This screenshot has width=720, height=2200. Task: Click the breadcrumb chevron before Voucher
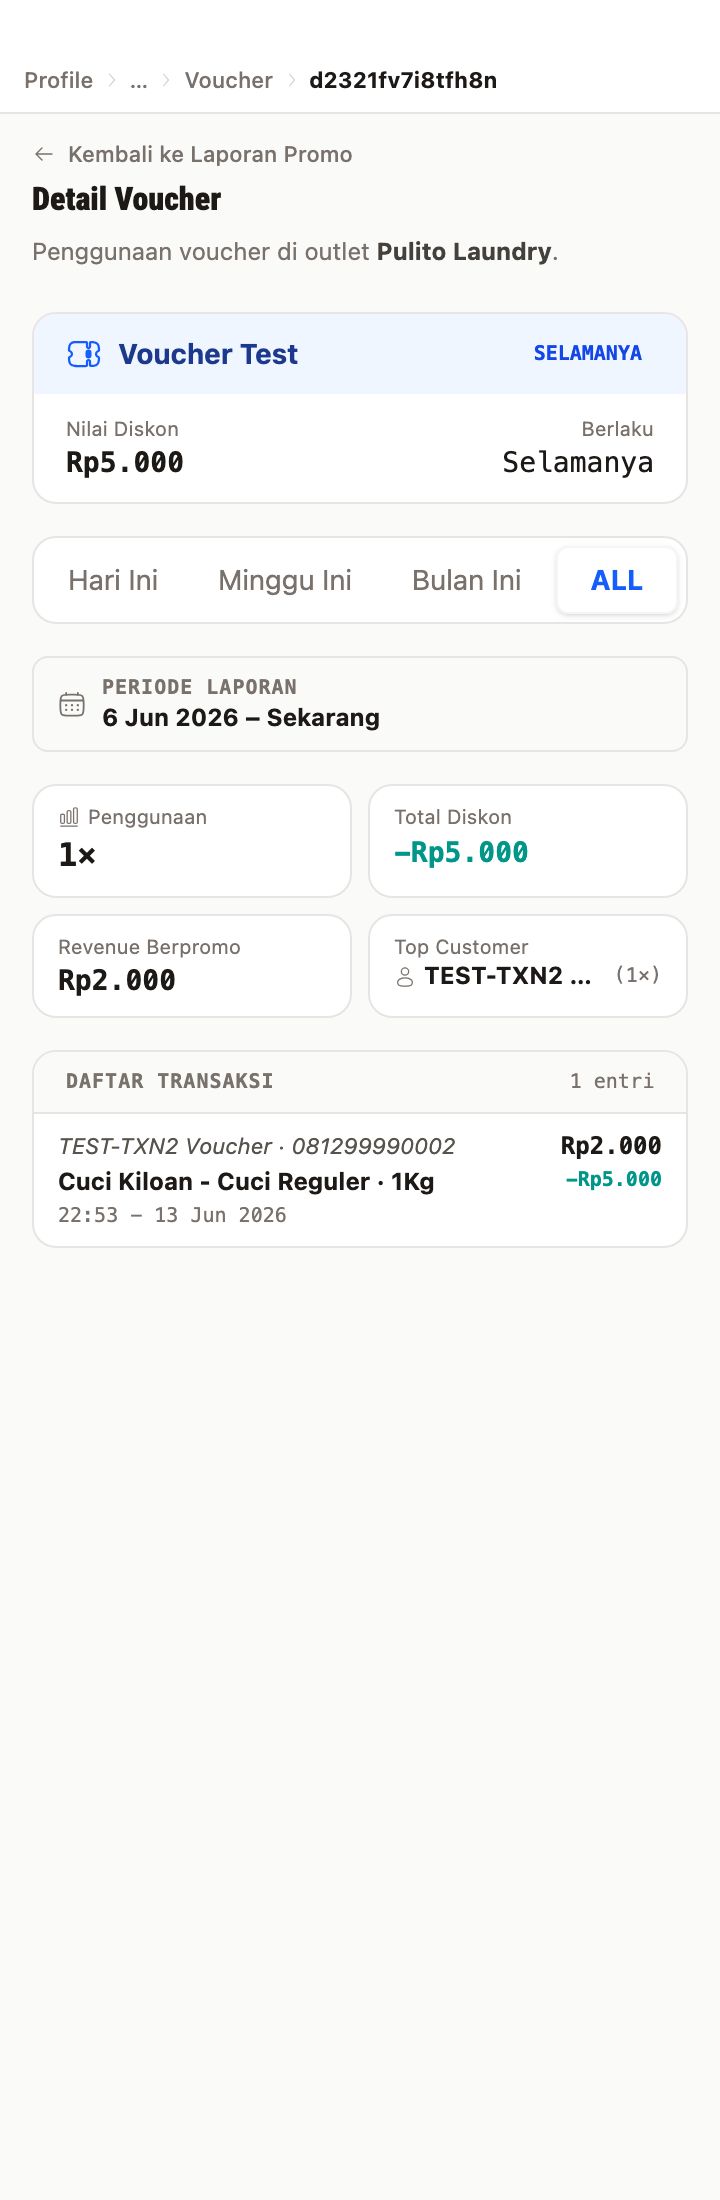(166, 80)
